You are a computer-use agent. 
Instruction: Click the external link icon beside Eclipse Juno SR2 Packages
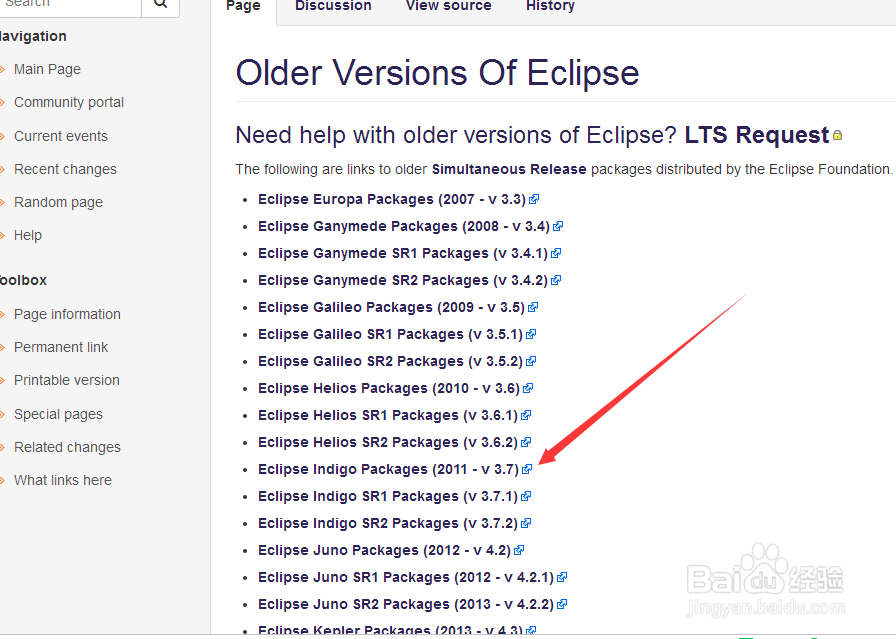[x=564, y=603]
